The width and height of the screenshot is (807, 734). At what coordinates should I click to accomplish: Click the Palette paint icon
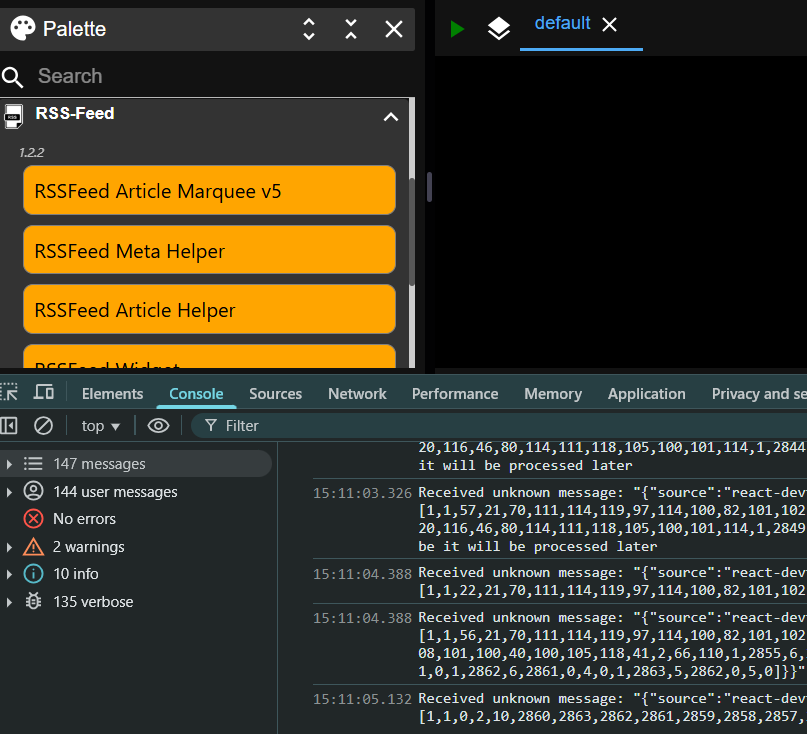click(23, 28)
